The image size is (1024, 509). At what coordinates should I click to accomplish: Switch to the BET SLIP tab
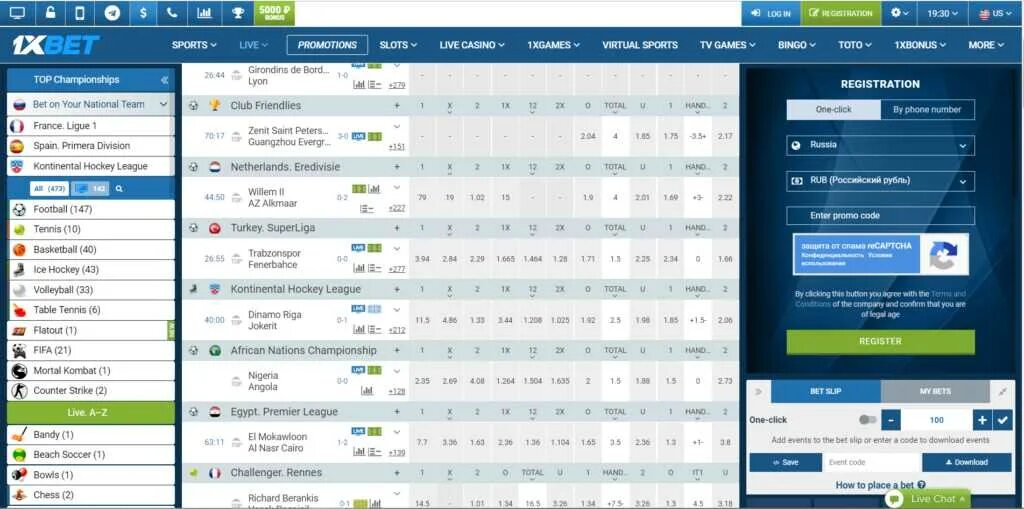[825, 391]
